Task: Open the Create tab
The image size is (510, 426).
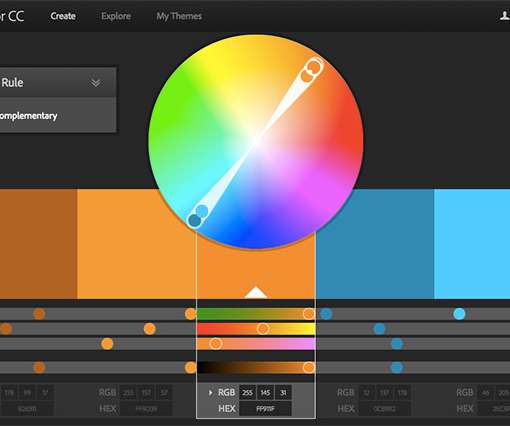Action: [63, 16]
